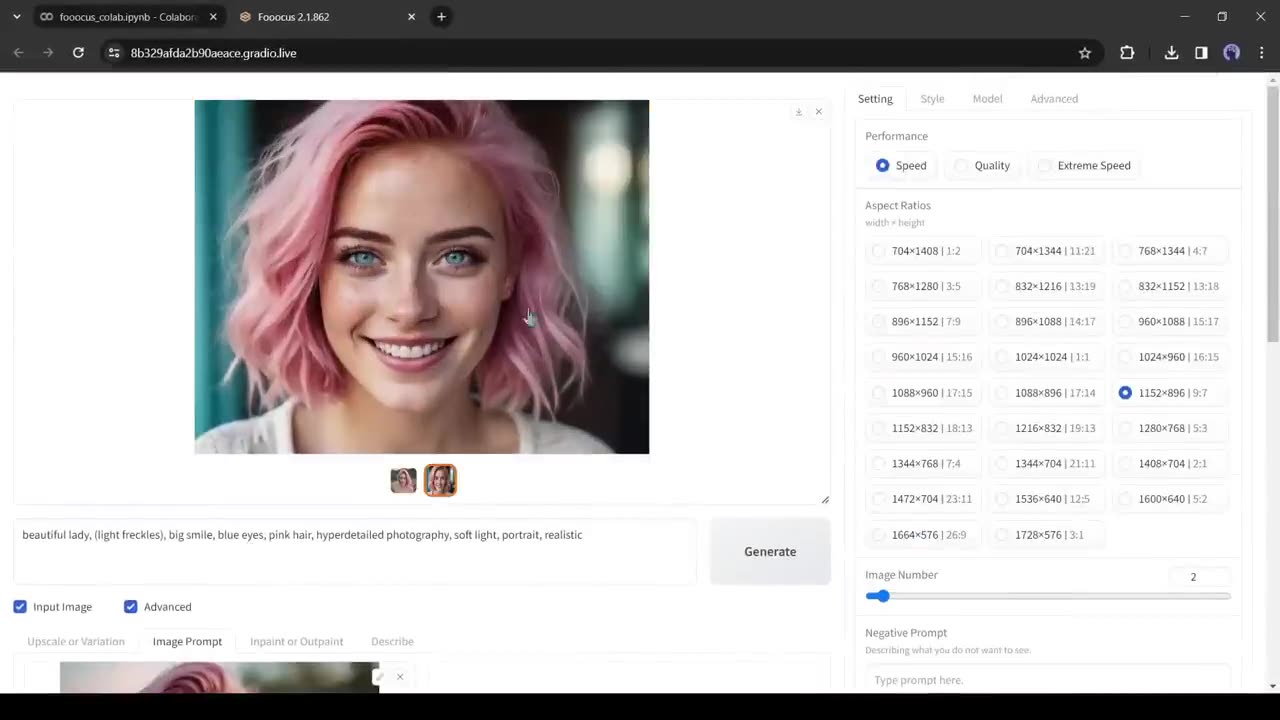
Task: Adjust the Image Number slider
Action: [x=1048, y=596]
